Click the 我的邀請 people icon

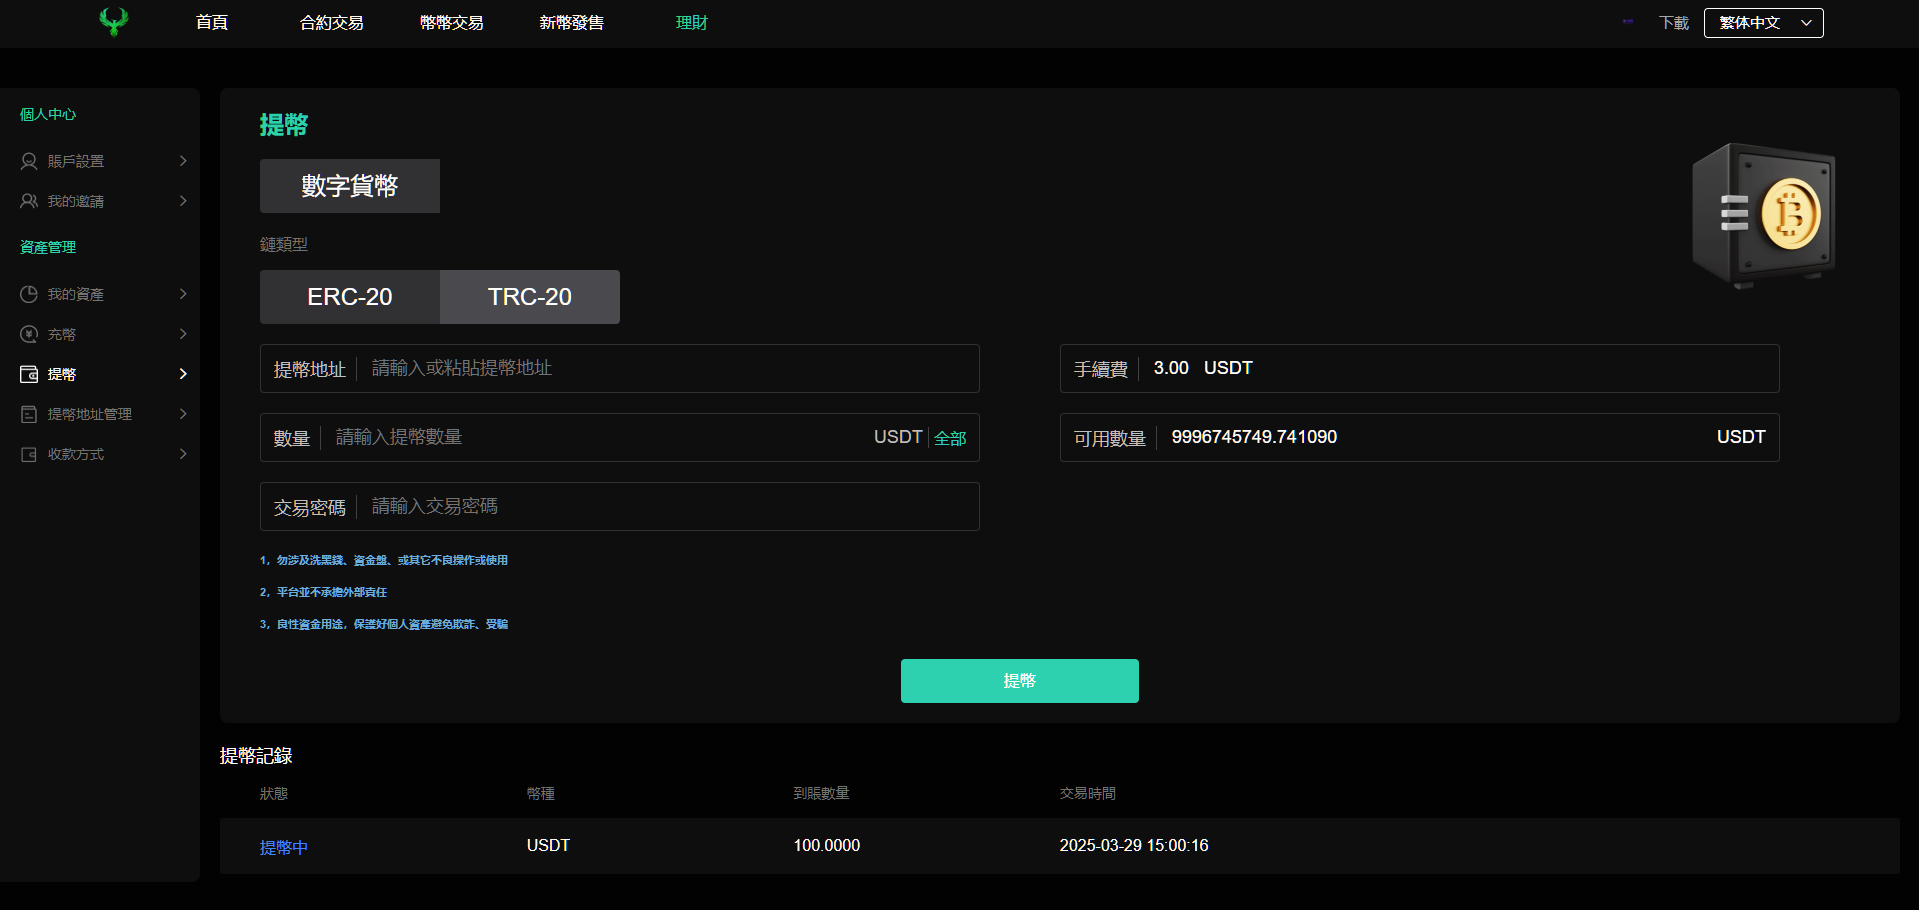coord(29,201)
